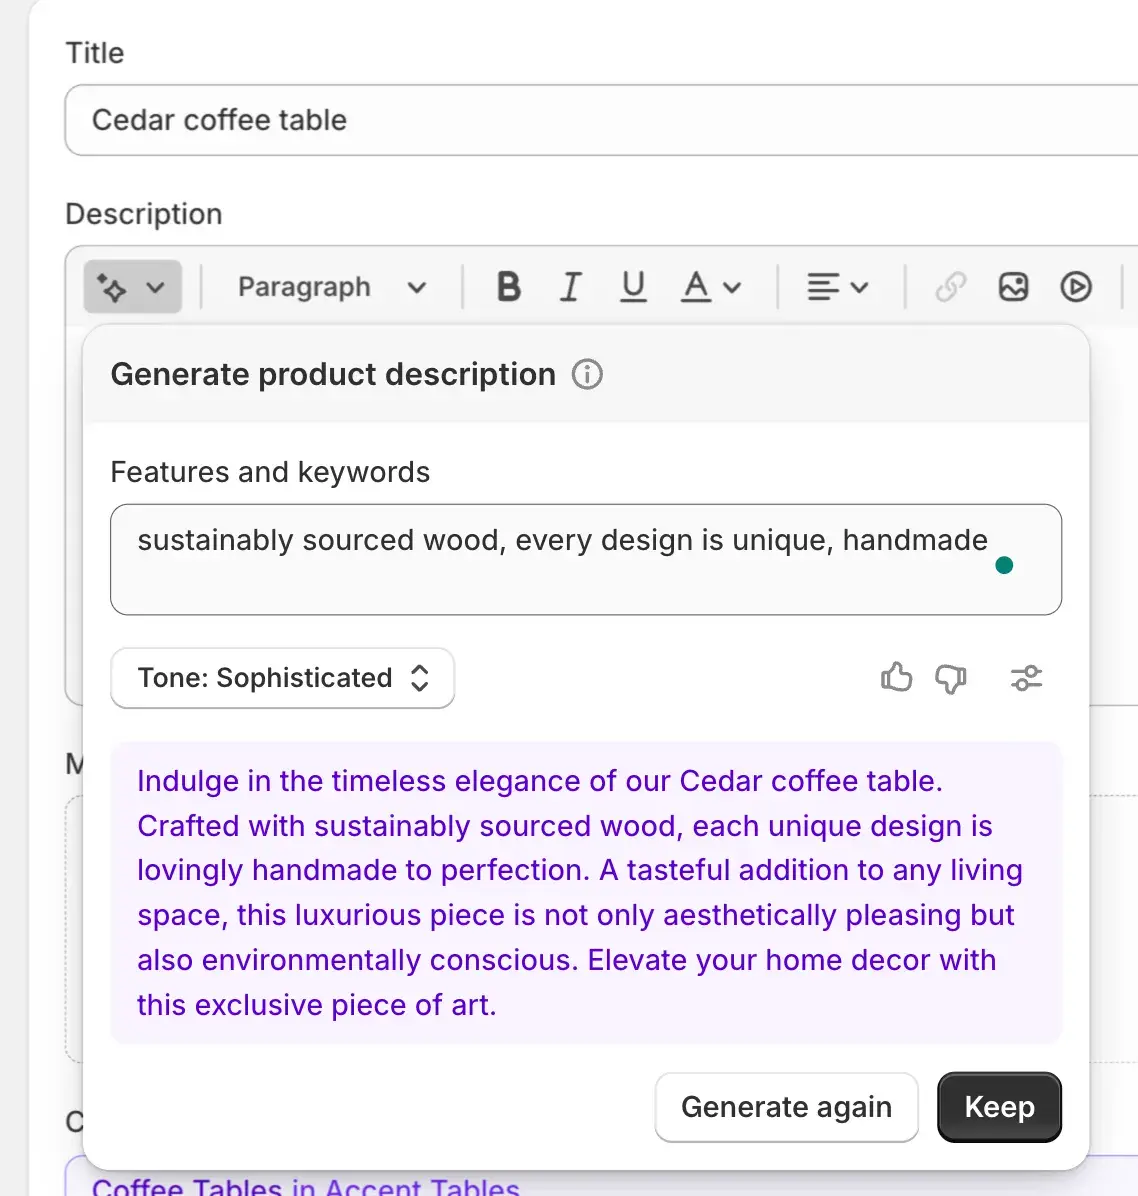Click the Generate again button
The width and height of the screenshot is (1138, 1196).
786,1107
